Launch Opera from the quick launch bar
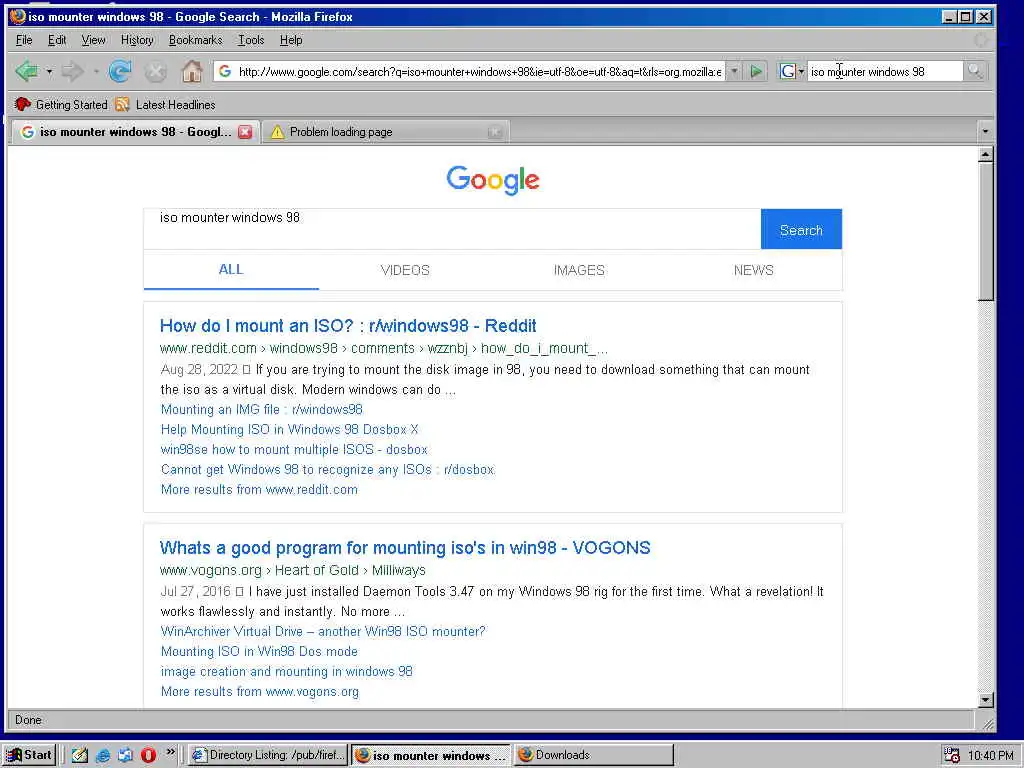The height and width of the screenshot is (768, 1024). (148, 755)
